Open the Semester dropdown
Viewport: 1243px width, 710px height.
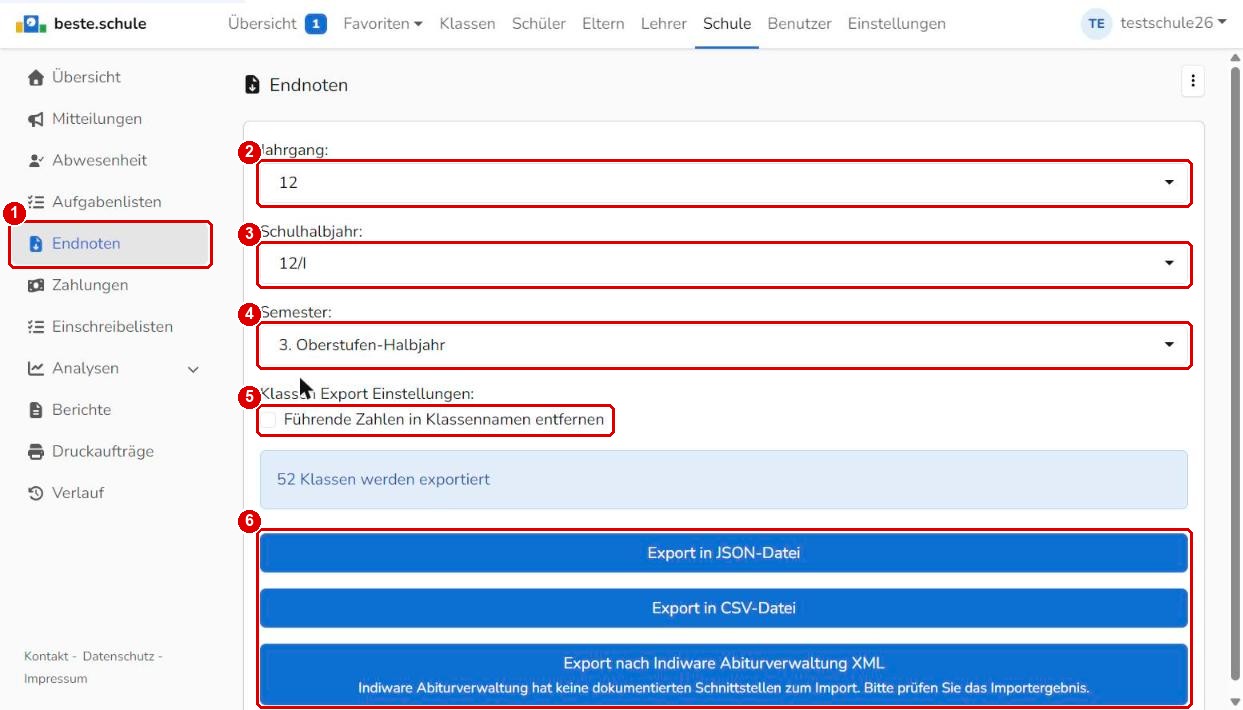[724, 345]
